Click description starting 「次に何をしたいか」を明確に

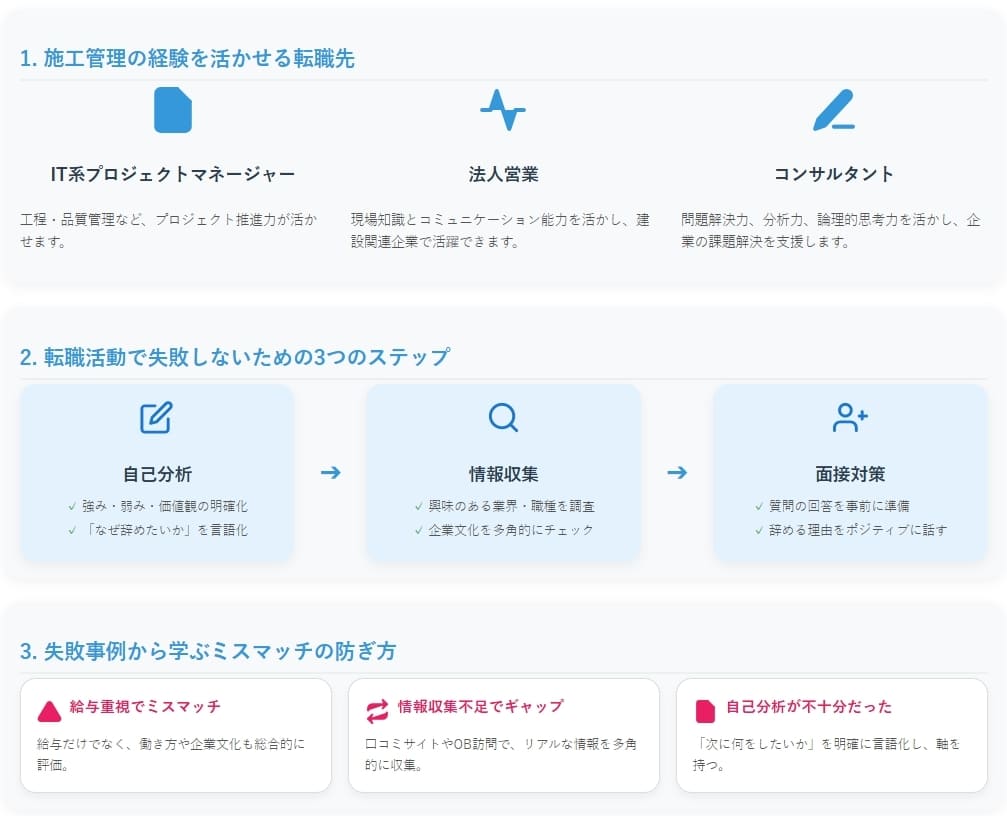827,754
